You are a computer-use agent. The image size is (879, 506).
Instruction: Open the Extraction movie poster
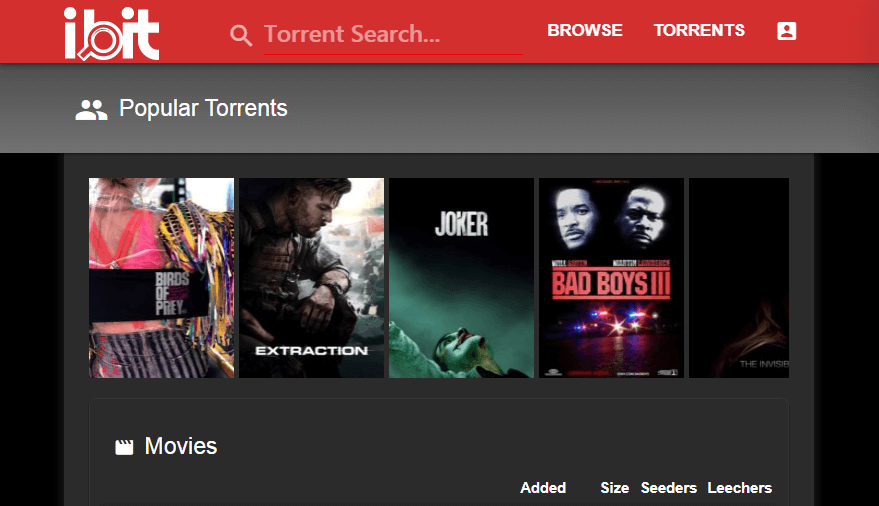pyautogui.click(x=312, y=278)
